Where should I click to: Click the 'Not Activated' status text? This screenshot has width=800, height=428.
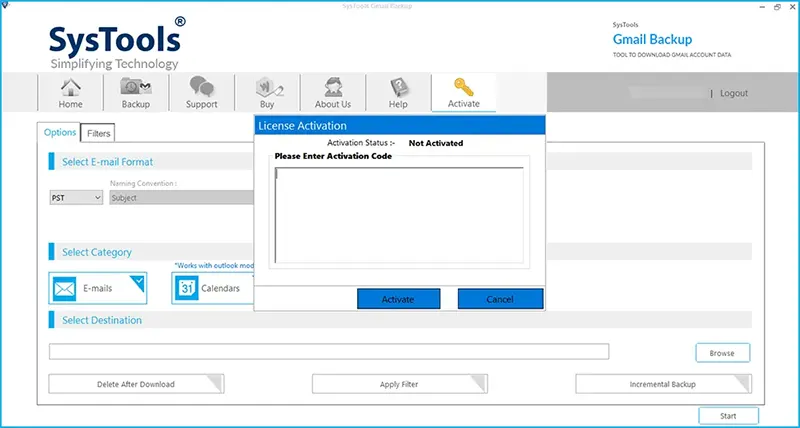tap(436, 143)
